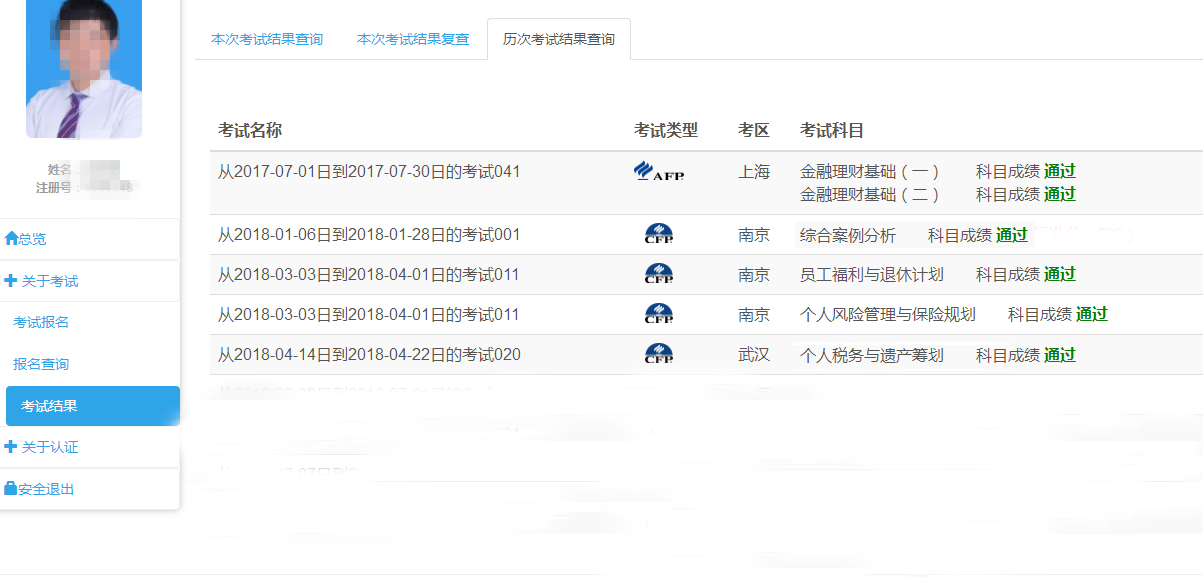Click the home icon beside 总览
This screenshot has width=1203, height=578.
click(11, 239)
